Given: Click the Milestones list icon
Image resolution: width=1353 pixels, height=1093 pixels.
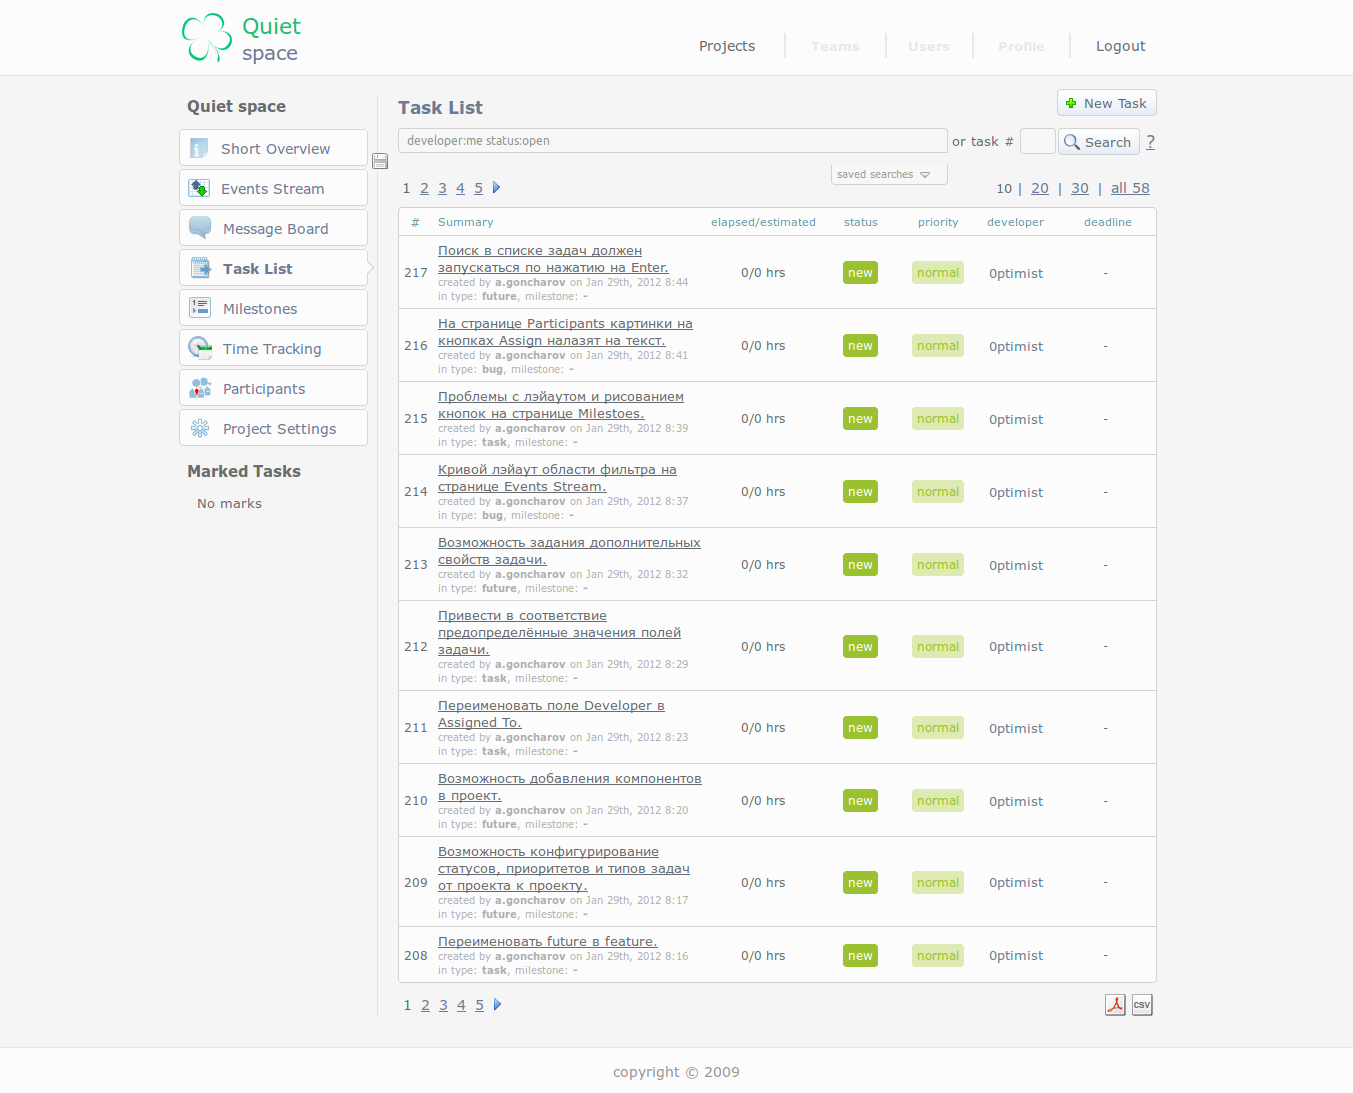Looking at the screenshot, I should tap(200, 308).
